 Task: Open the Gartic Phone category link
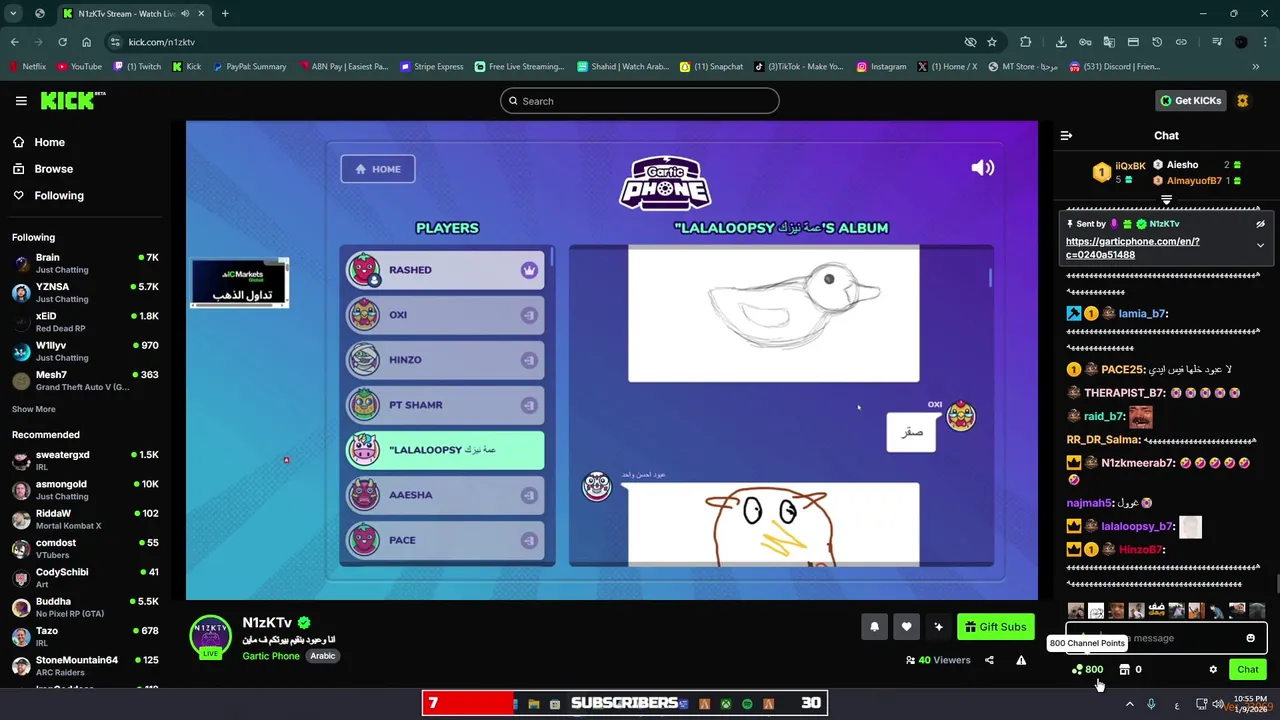tap(271, 656)
